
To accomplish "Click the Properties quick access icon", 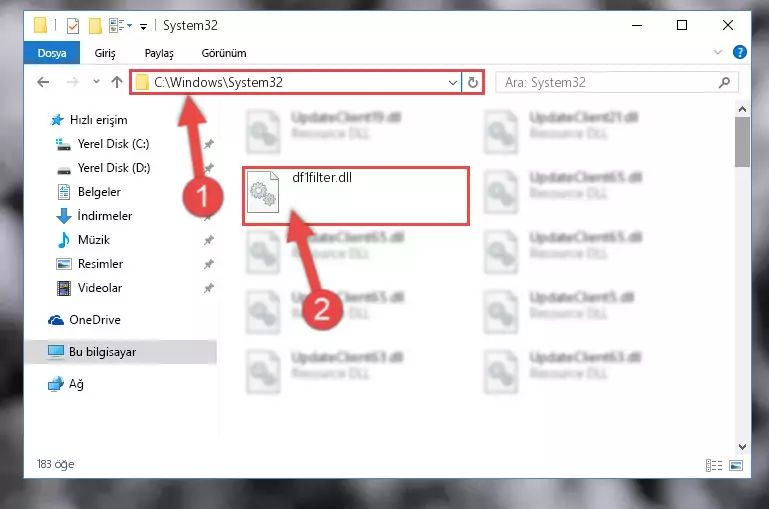I will pos(73,25).
